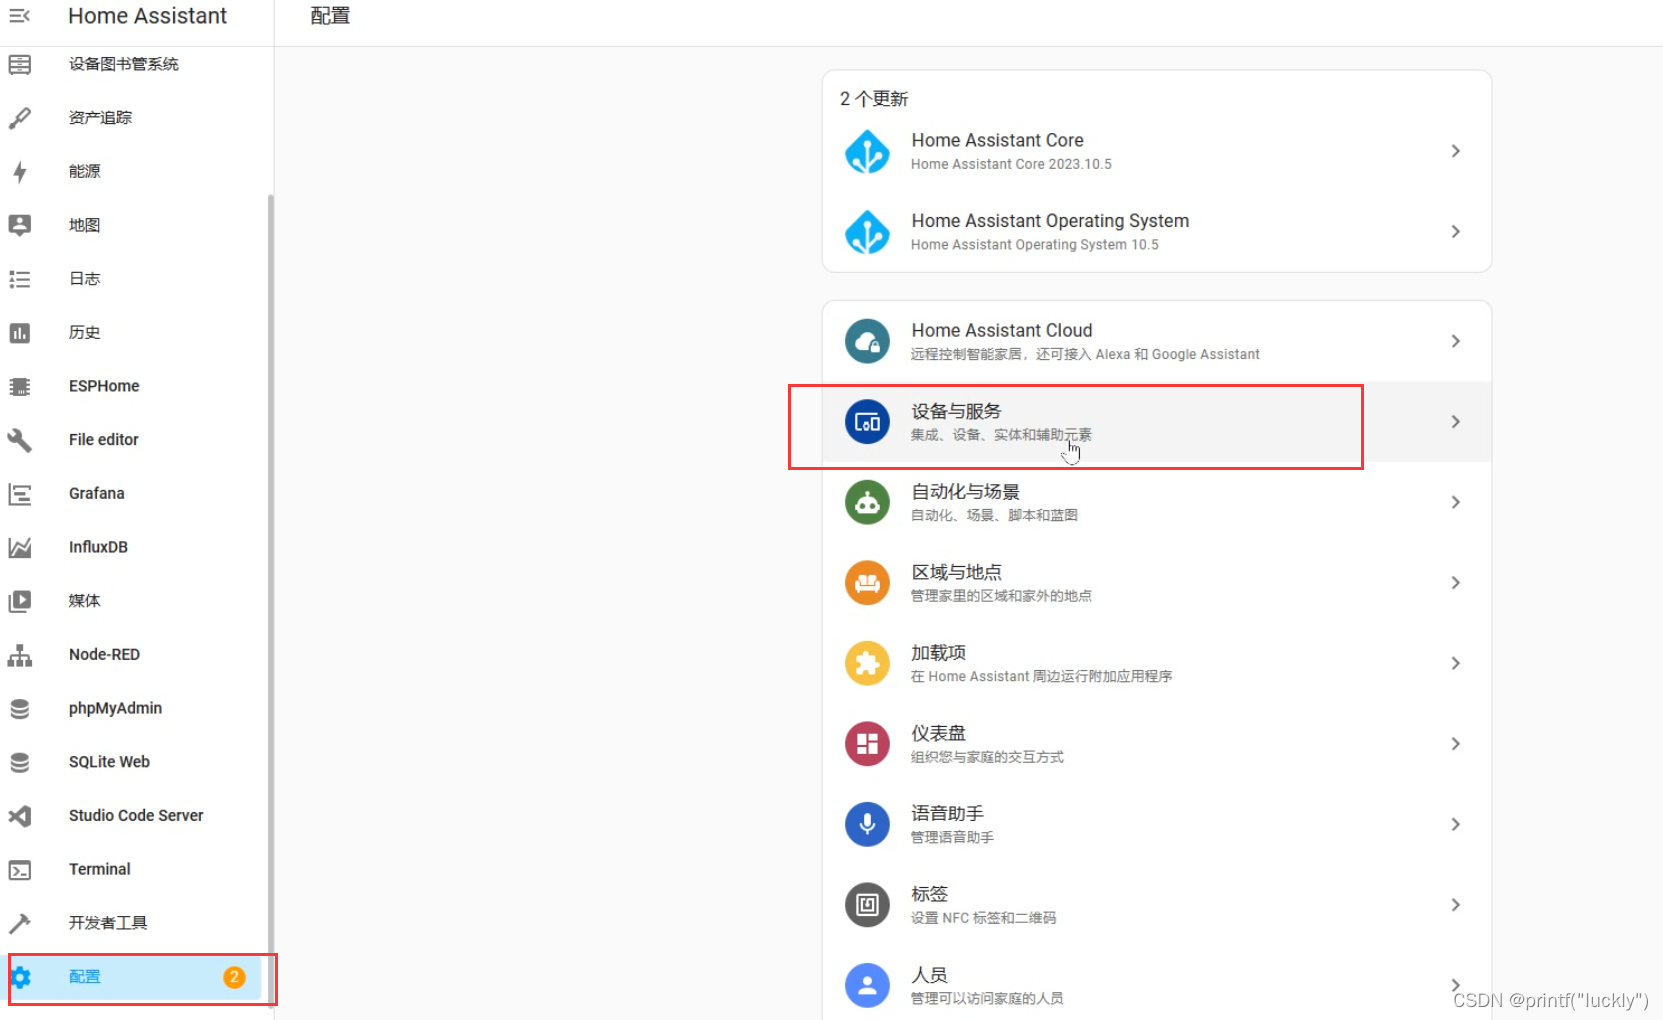Click the 日志 list icon

click(20, 279)
